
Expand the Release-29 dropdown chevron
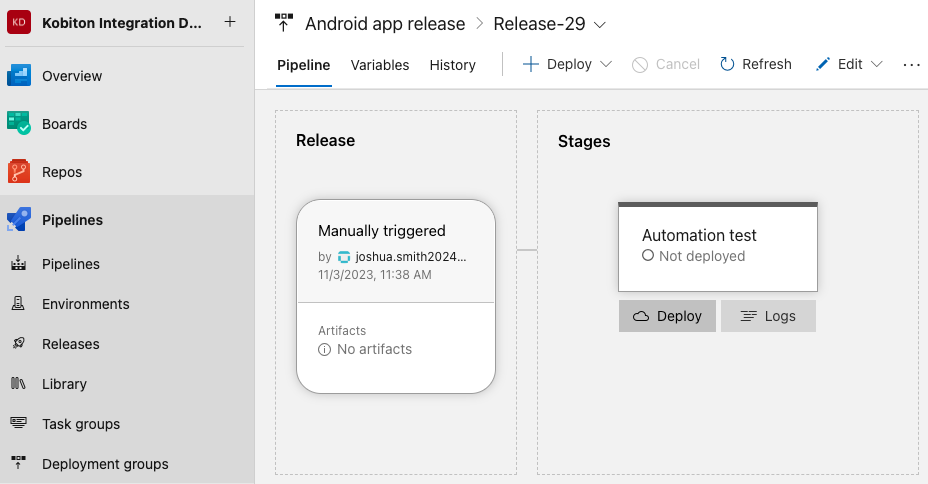[600, 25]
